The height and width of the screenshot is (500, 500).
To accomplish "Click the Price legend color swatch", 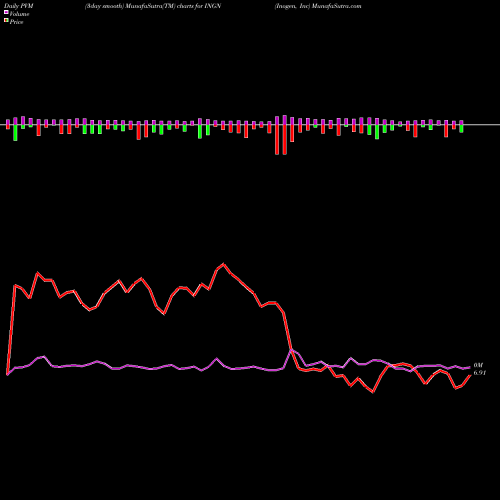I will [6, 21].
